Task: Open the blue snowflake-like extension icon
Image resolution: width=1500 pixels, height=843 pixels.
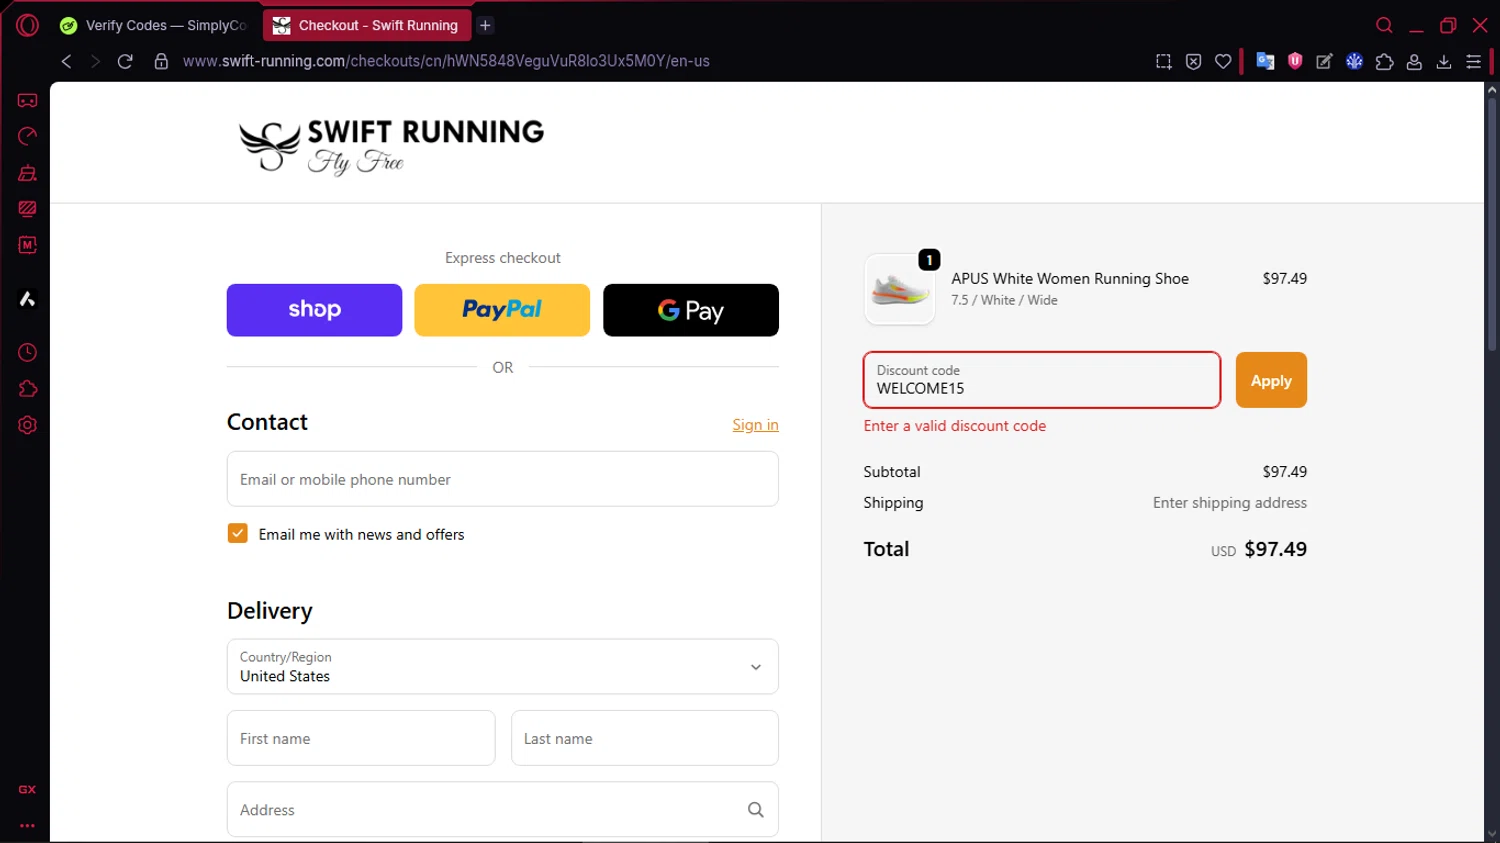Action: point(1354,61)
